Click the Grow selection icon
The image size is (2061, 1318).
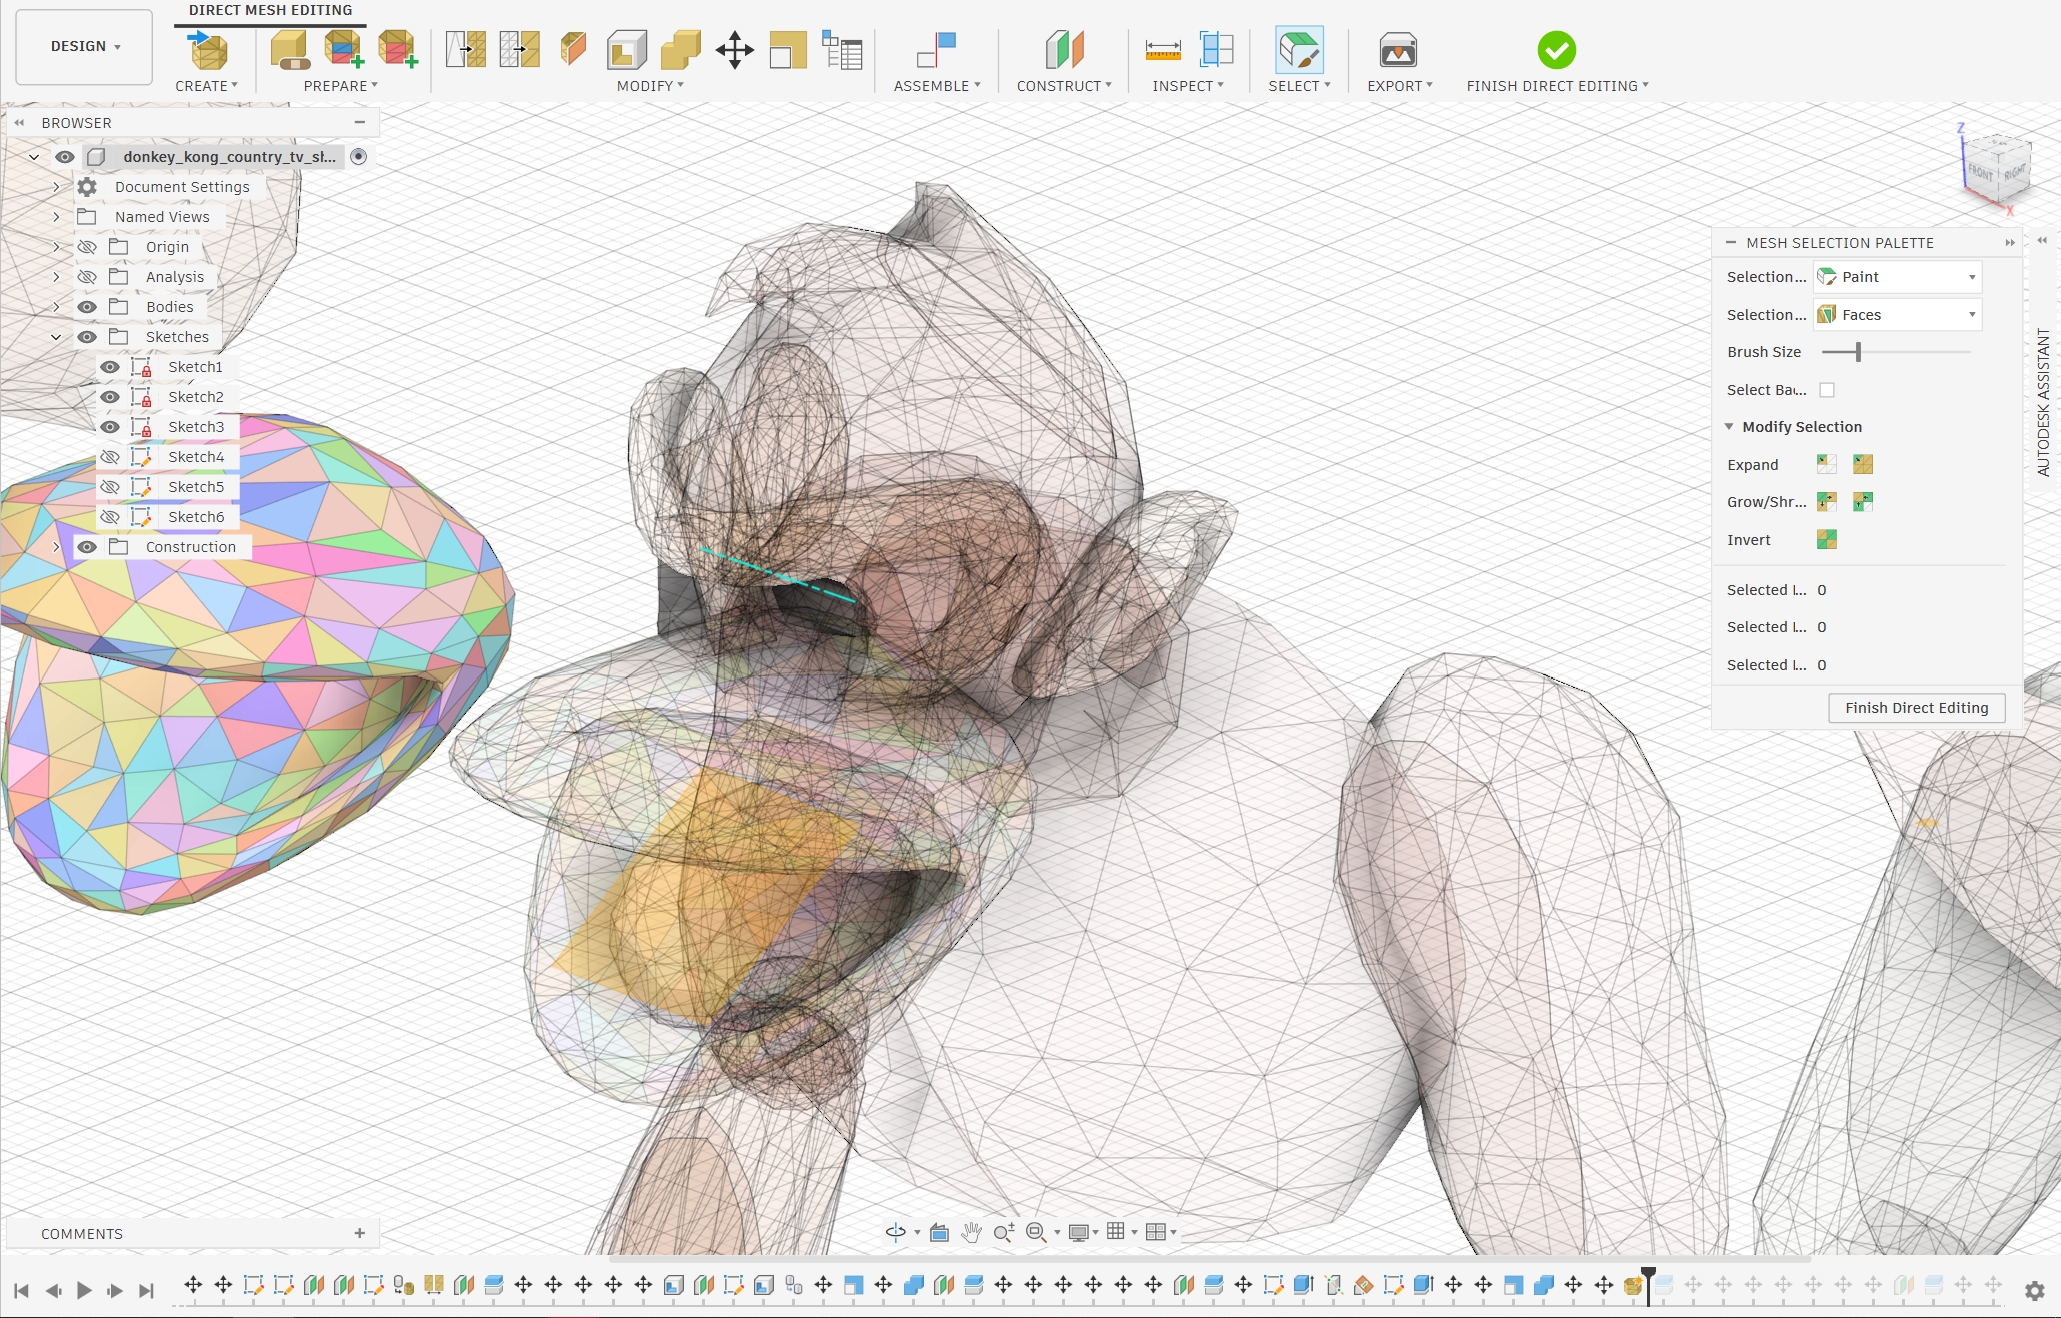point(1826,501)
